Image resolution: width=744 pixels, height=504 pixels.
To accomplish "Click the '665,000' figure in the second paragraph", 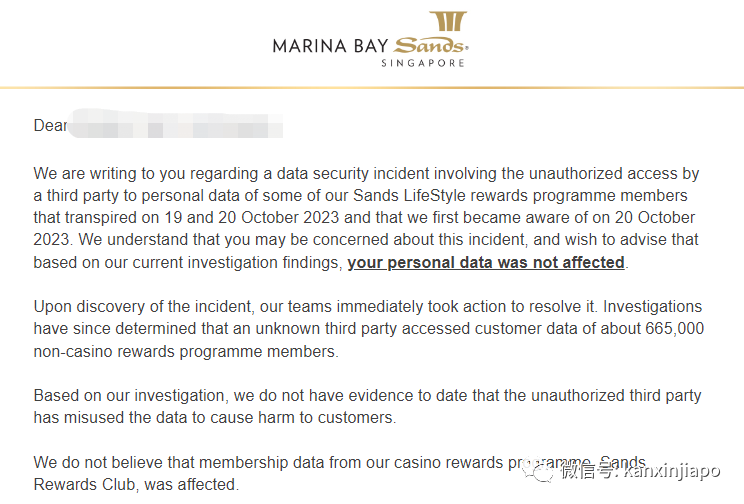I will coord(674,328).
